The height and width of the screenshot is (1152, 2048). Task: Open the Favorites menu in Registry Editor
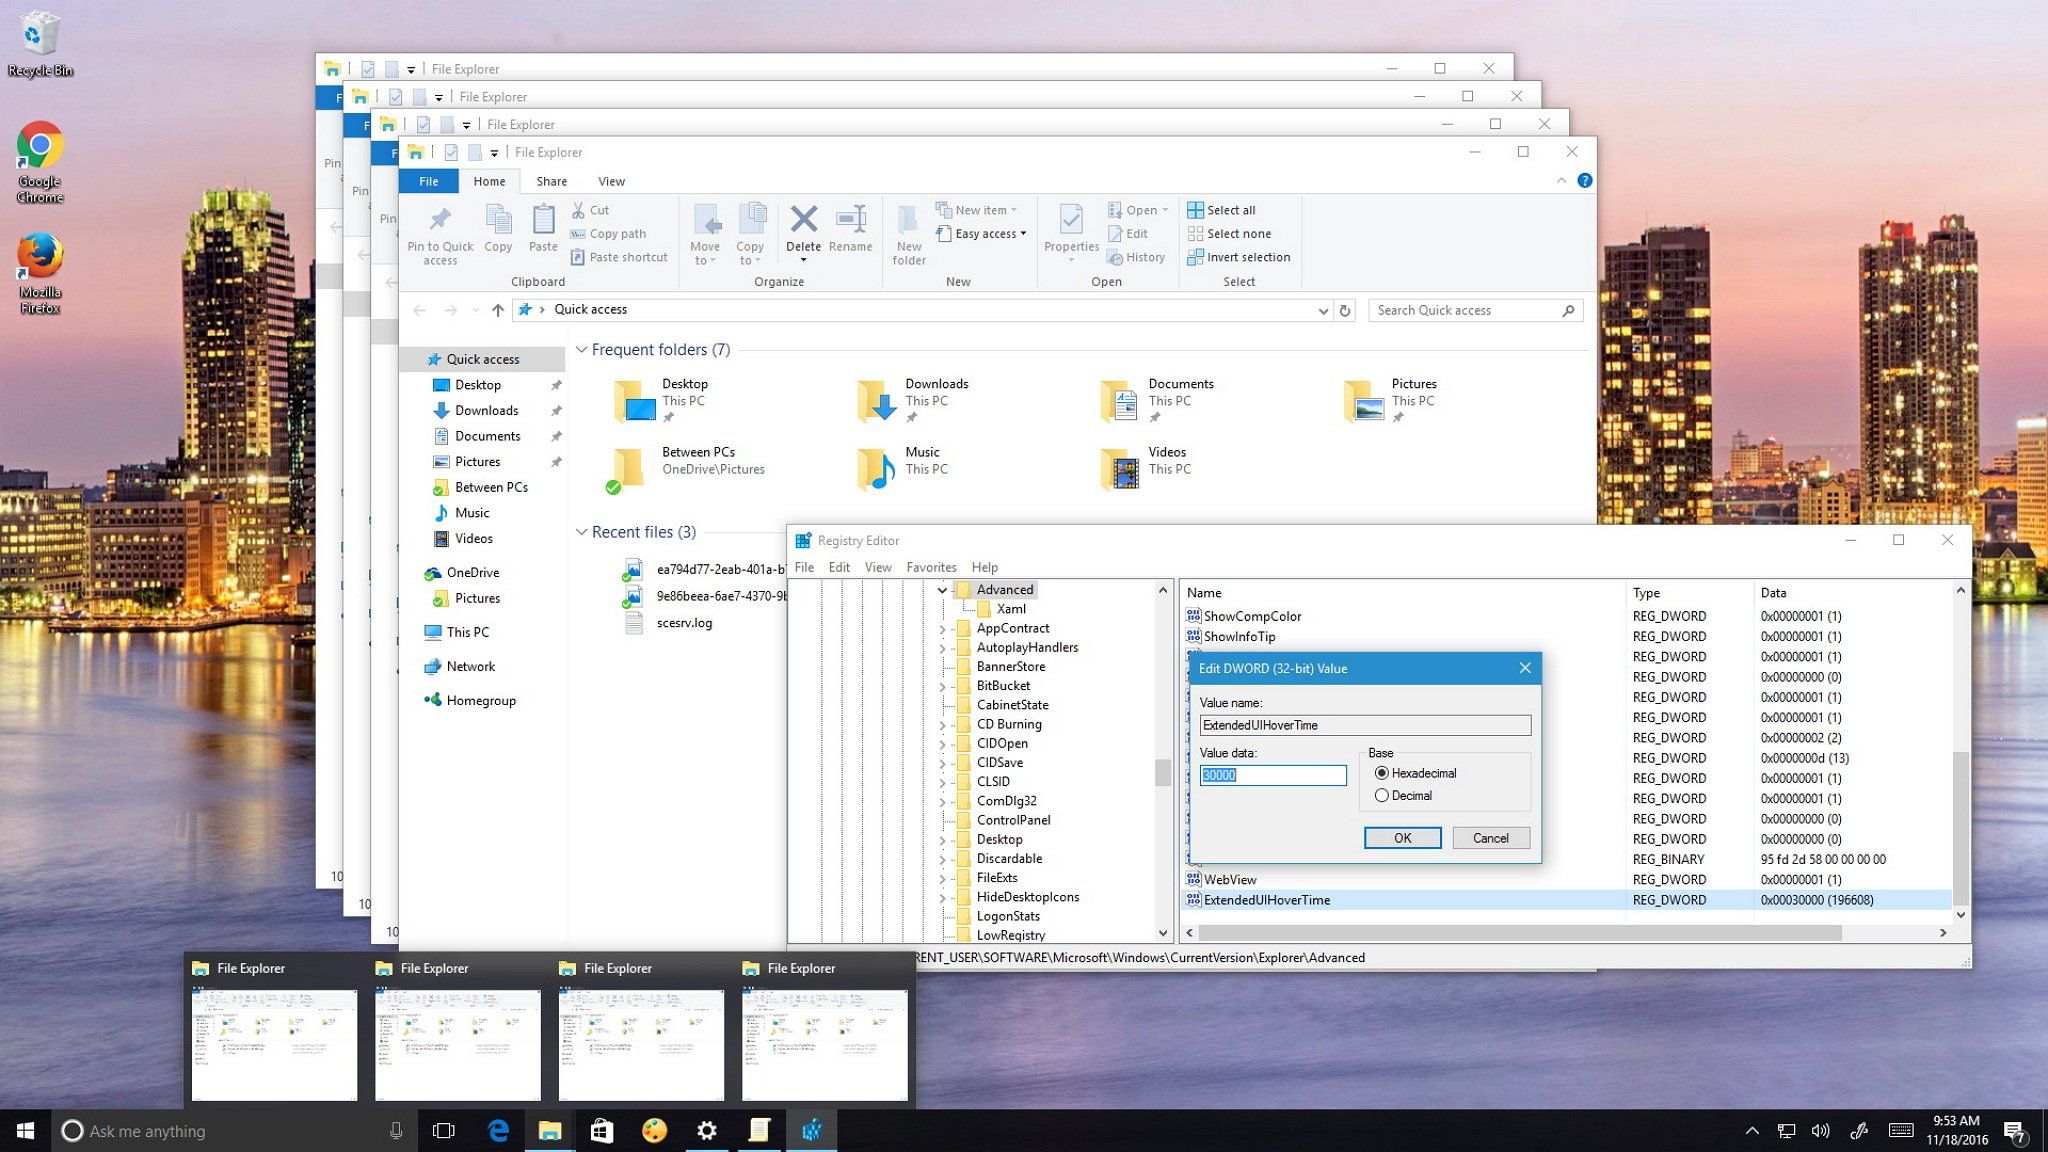pos(930,567)
